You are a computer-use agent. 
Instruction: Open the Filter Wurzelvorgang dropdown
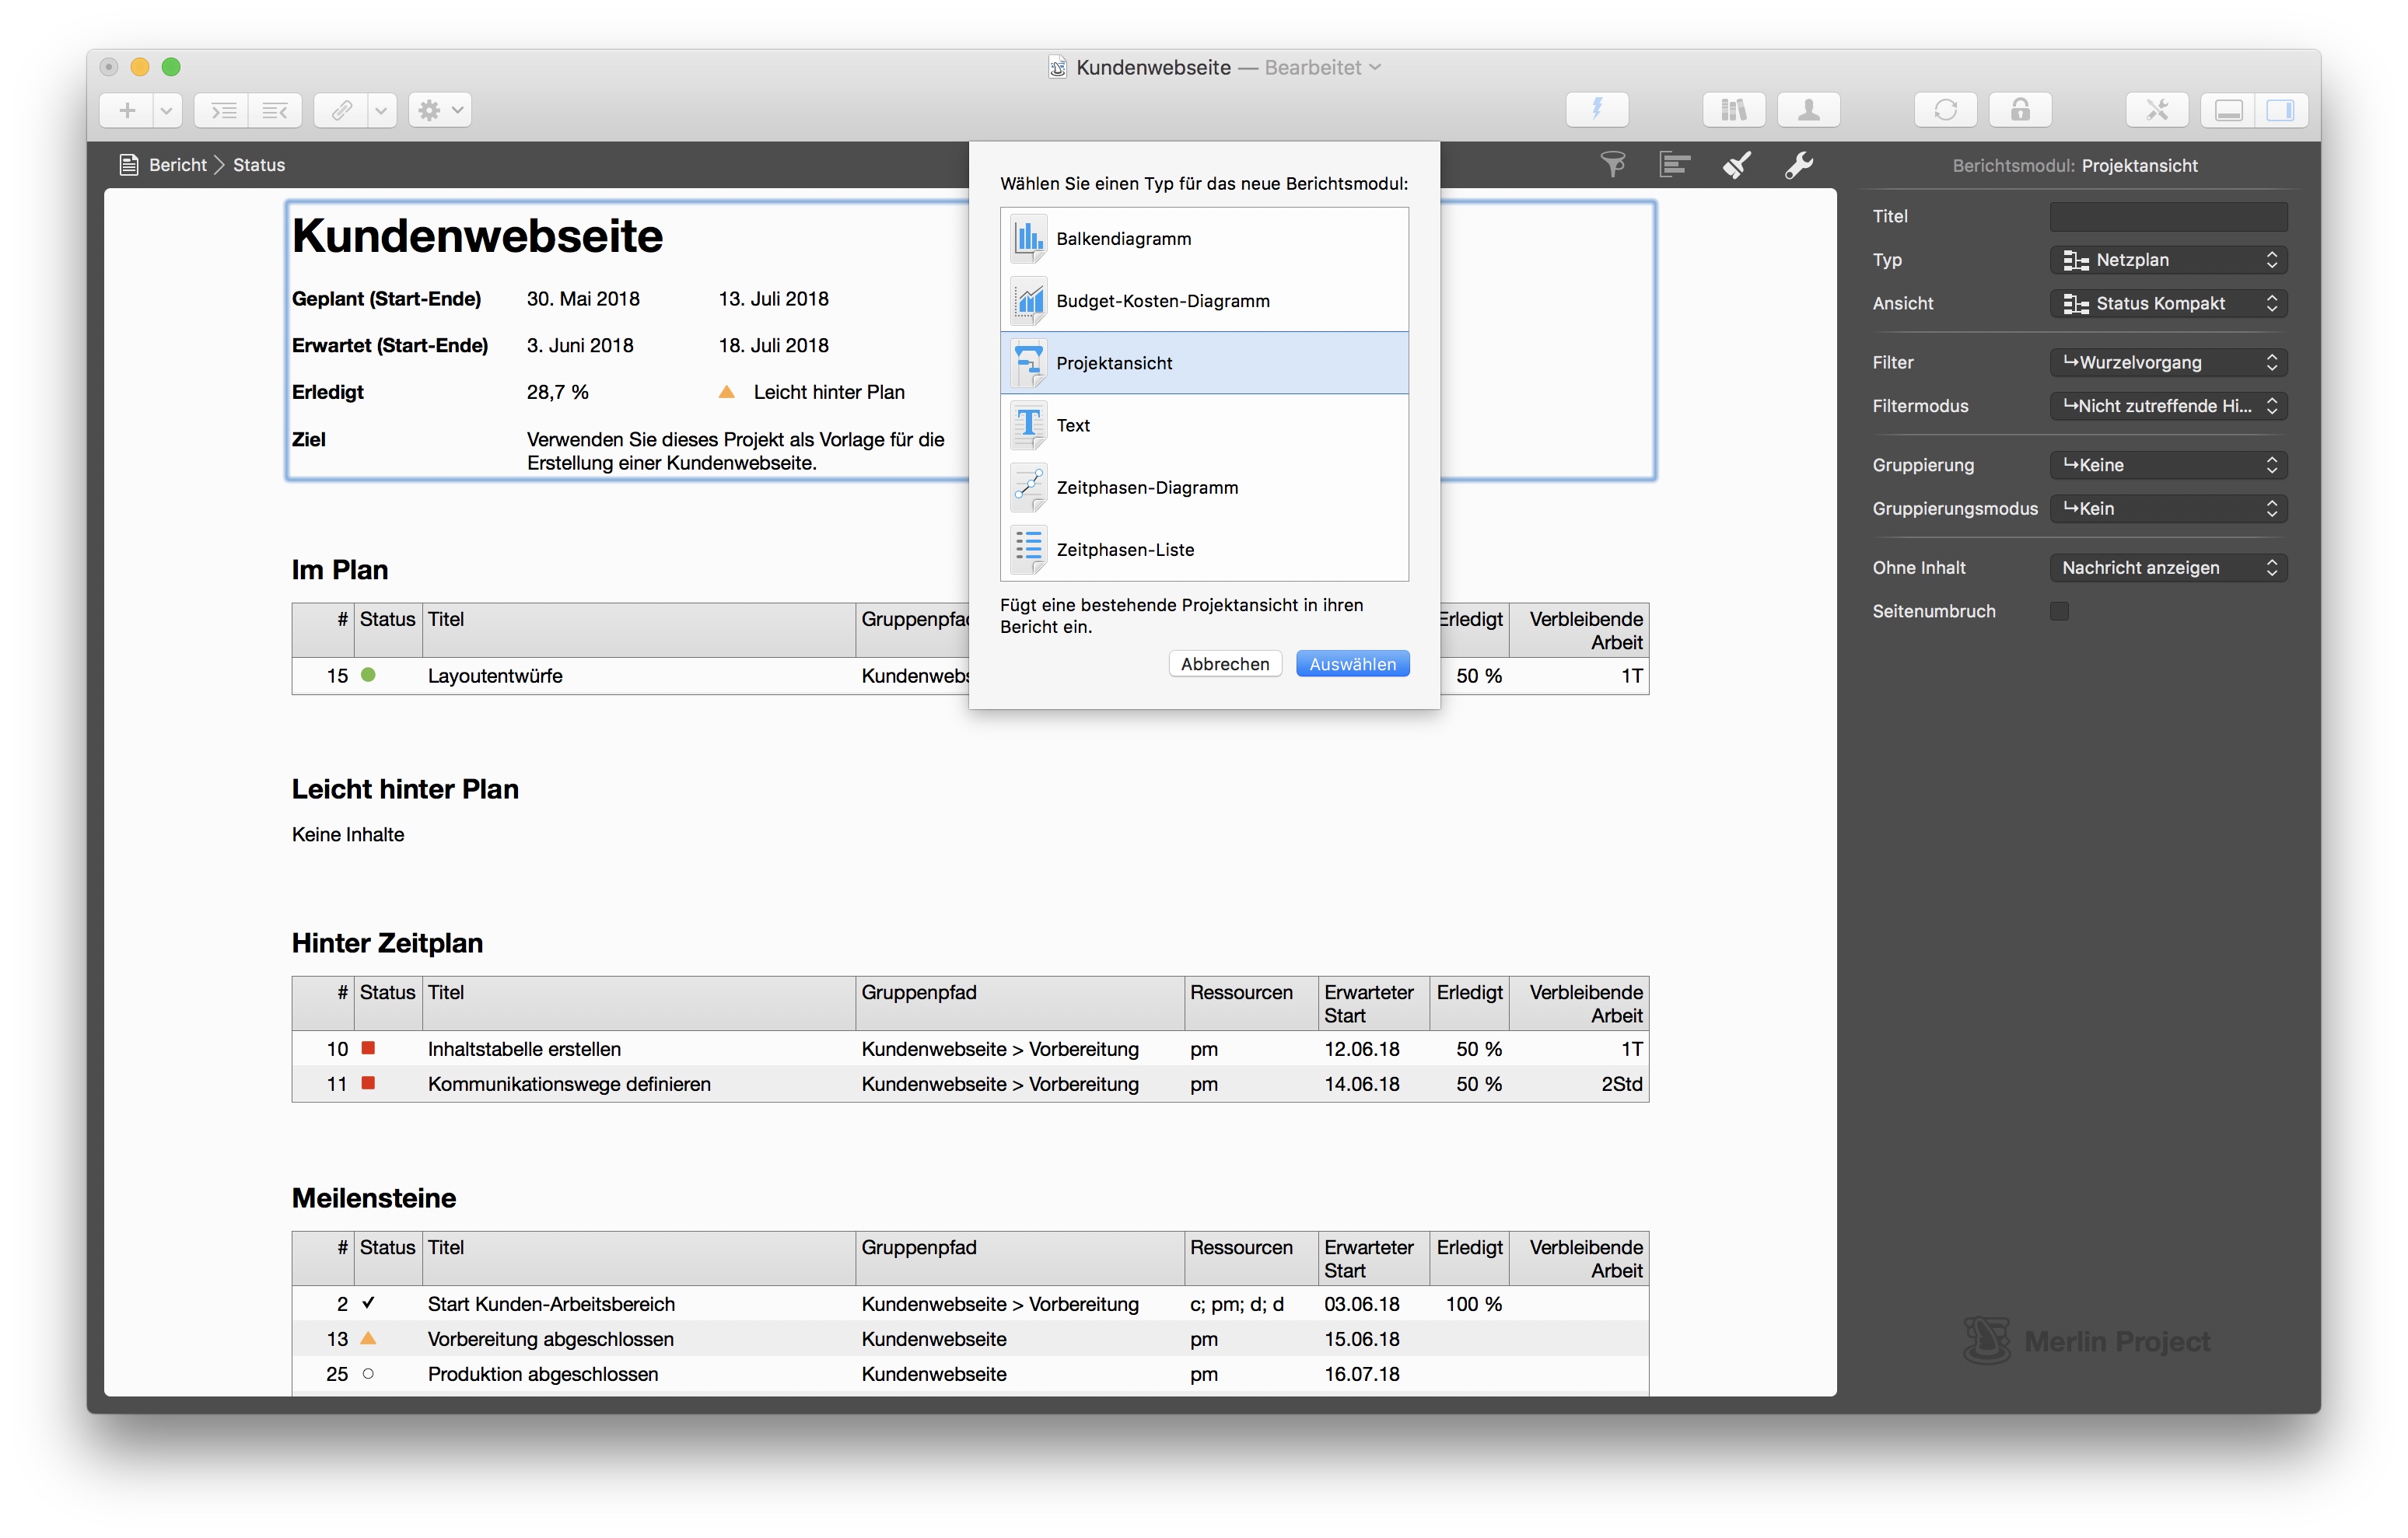coord(2168,362)
